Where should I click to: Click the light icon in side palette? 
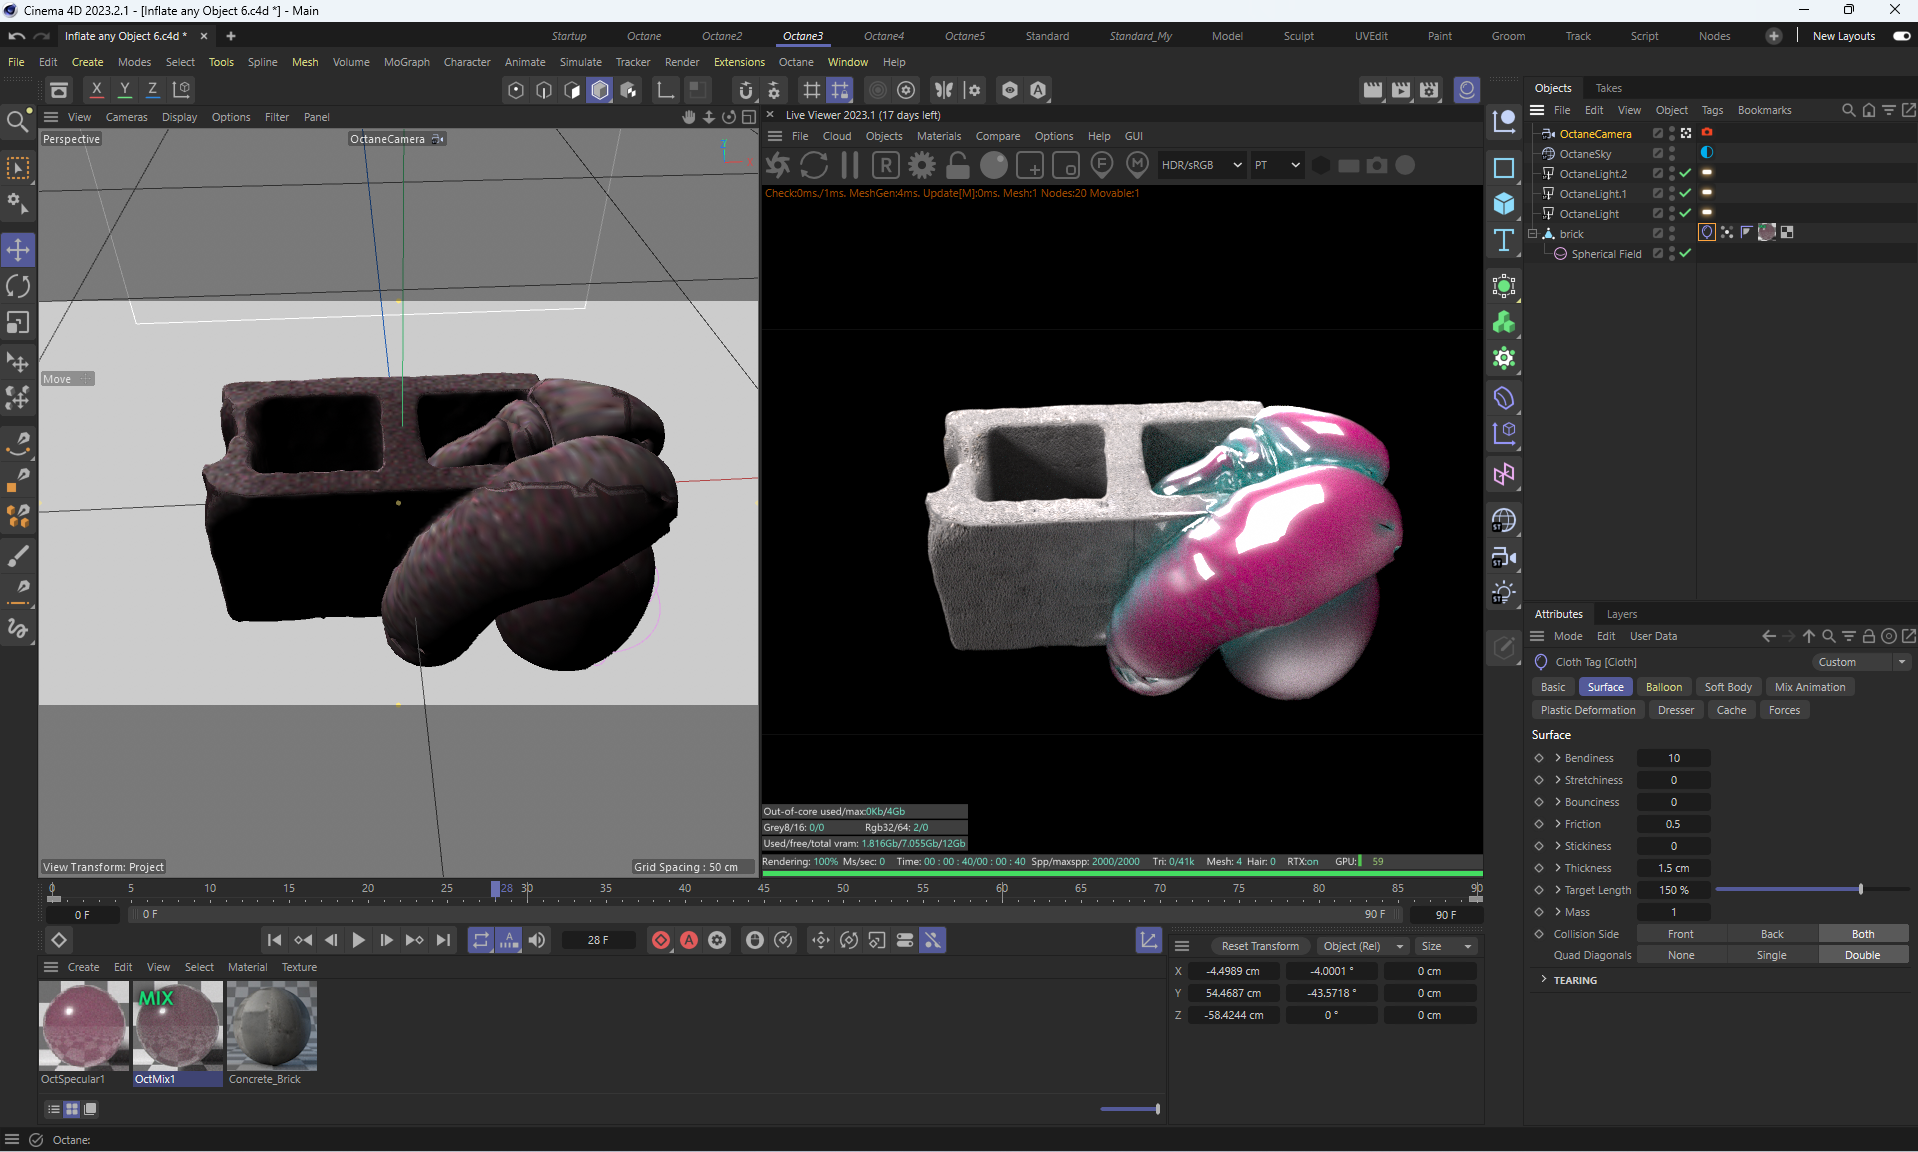pos(1503,593)
